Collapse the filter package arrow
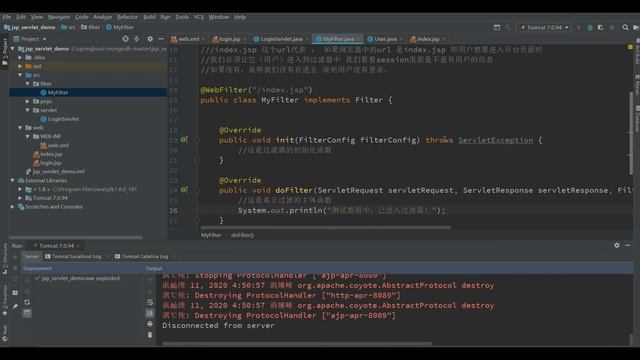640x360 pixels. pos(28,84)
